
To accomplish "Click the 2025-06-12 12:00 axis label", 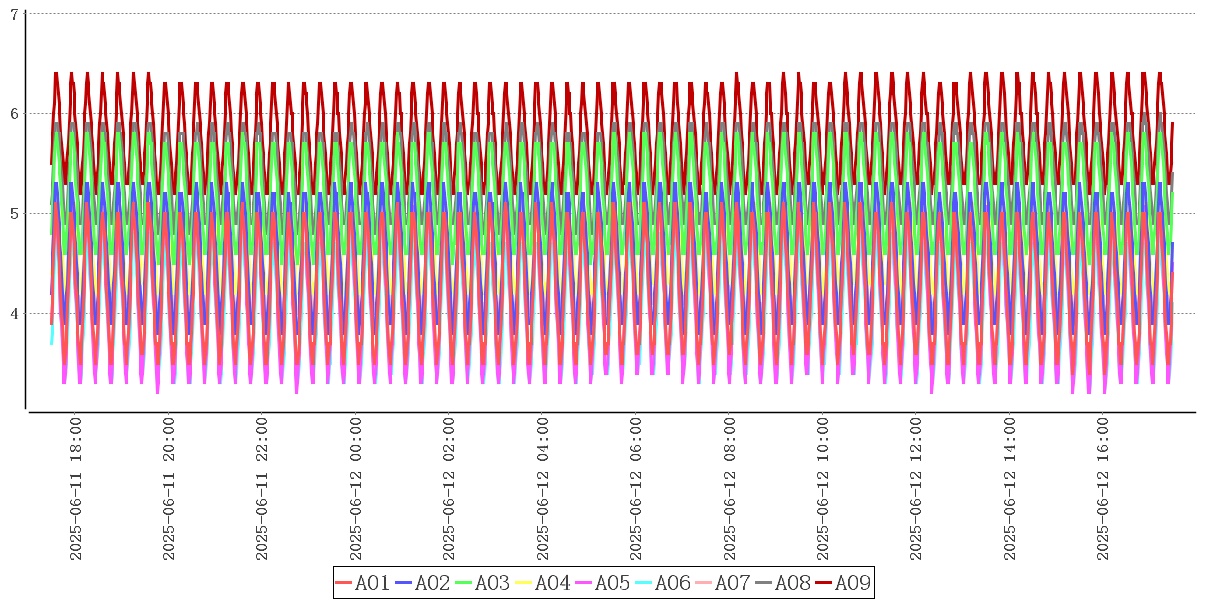I will pyautogui.click(x=917, y=489).
